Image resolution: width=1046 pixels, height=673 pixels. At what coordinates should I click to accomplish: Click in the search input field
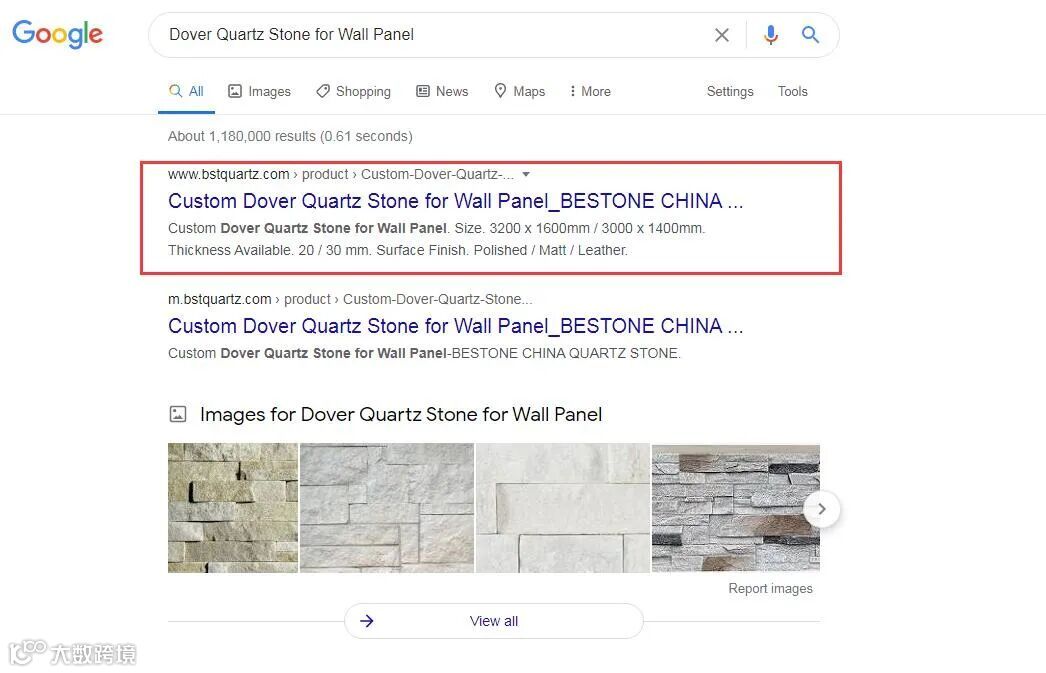point(434,35)
